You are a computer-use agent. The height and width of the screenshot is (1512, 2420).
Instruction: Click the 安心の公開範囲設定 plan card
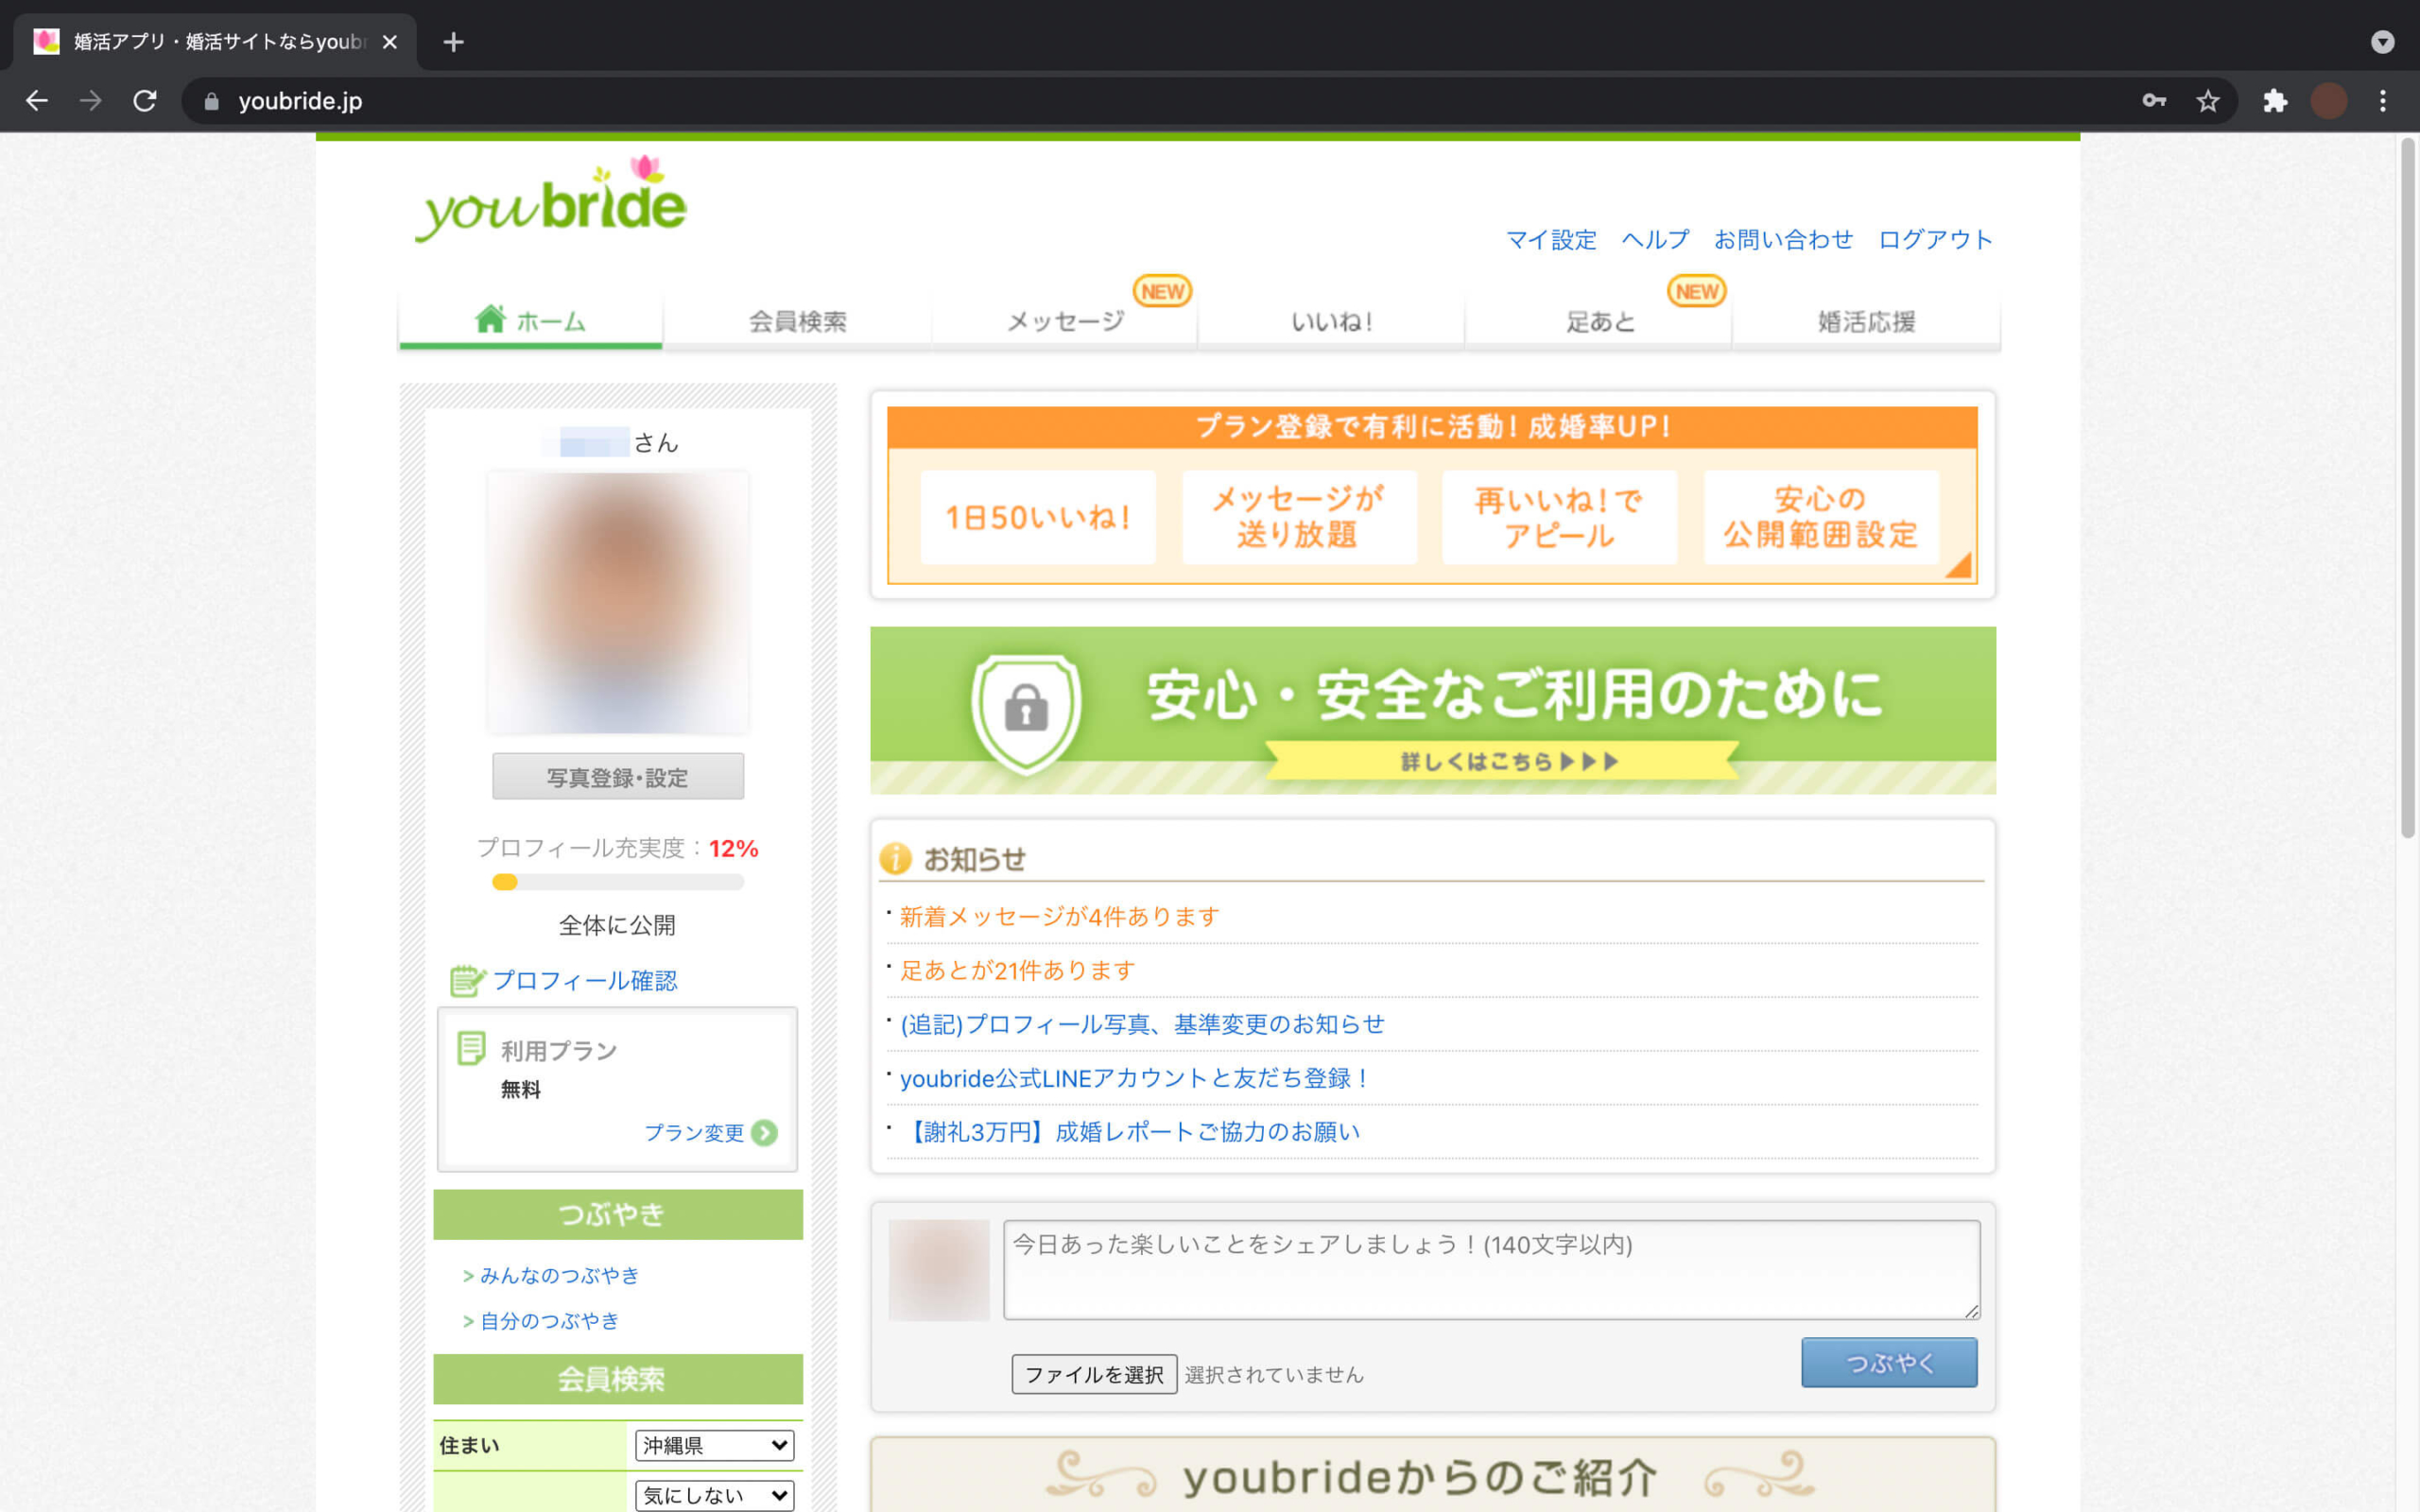click(x=1821, y=517)
